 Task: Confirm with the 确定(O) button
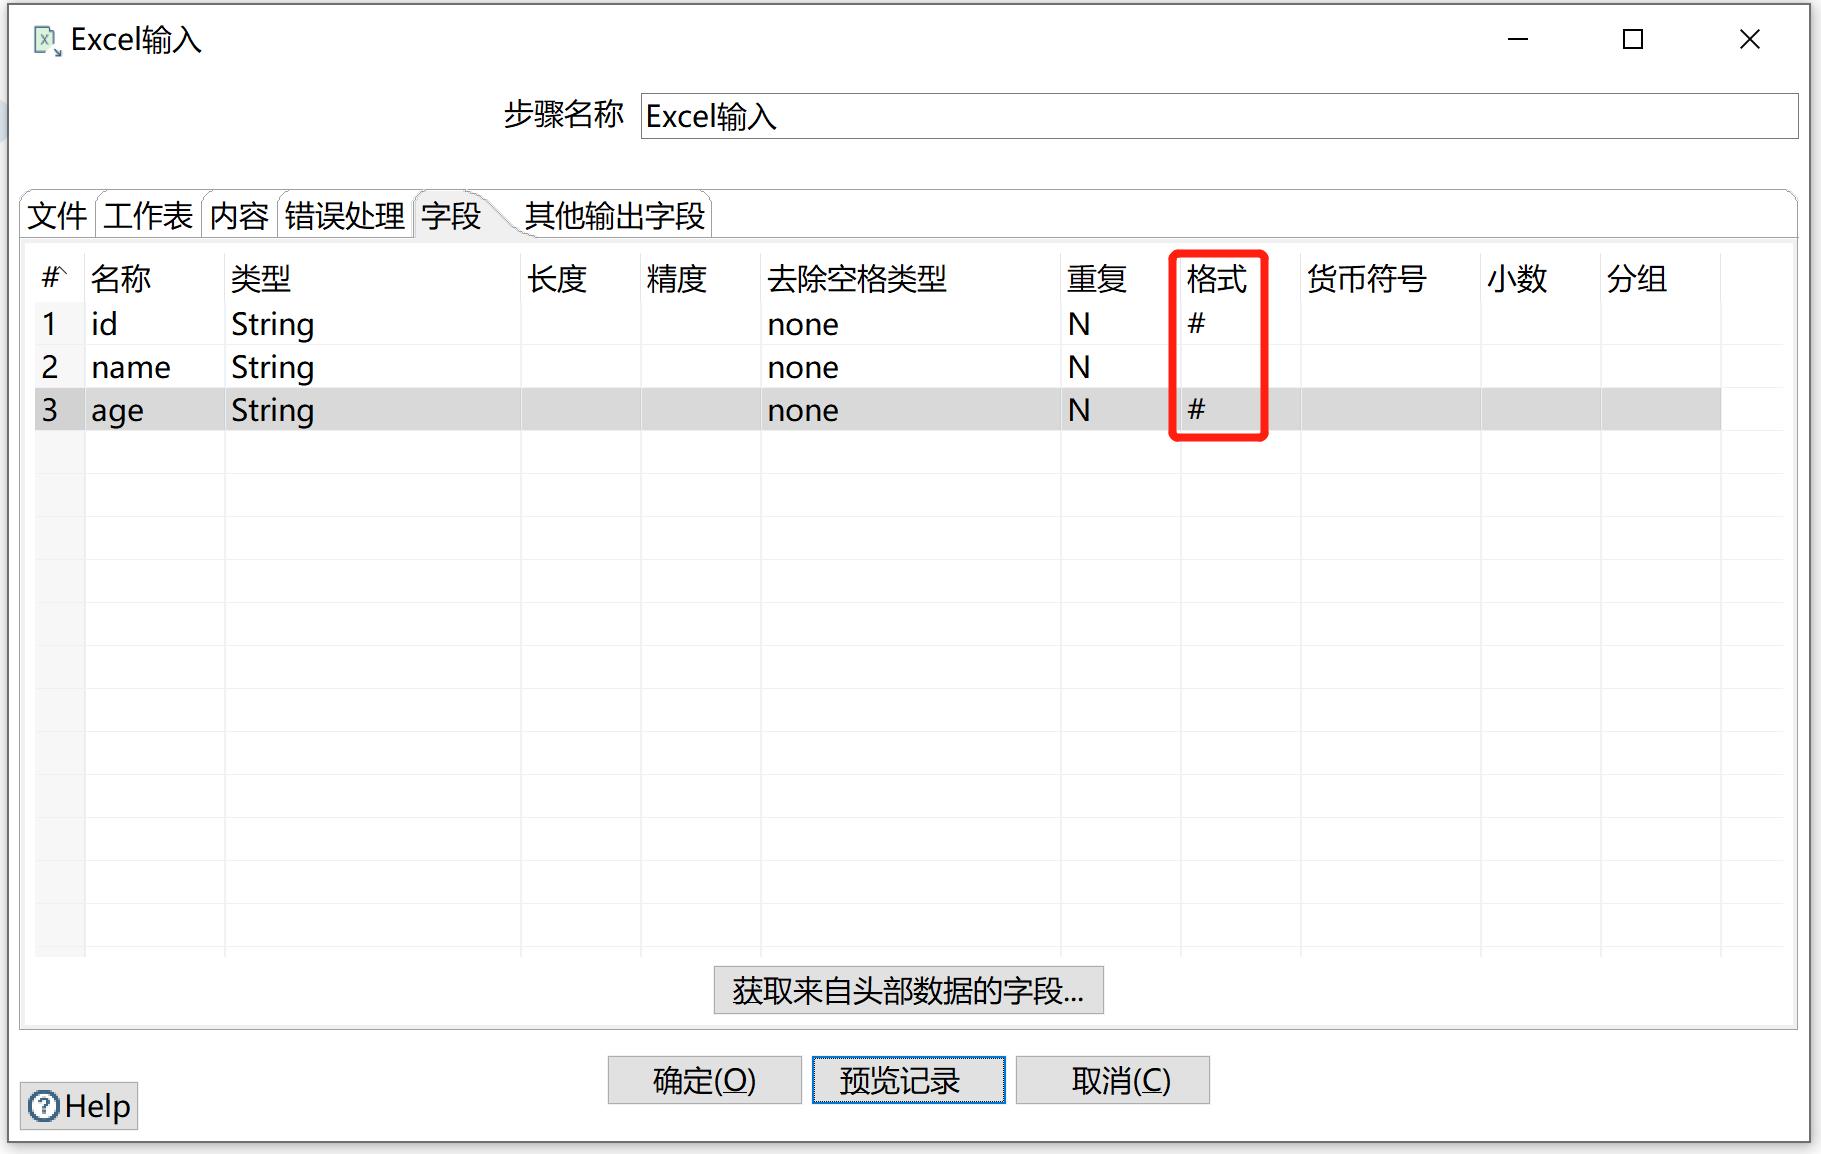tap(704, 1080)
